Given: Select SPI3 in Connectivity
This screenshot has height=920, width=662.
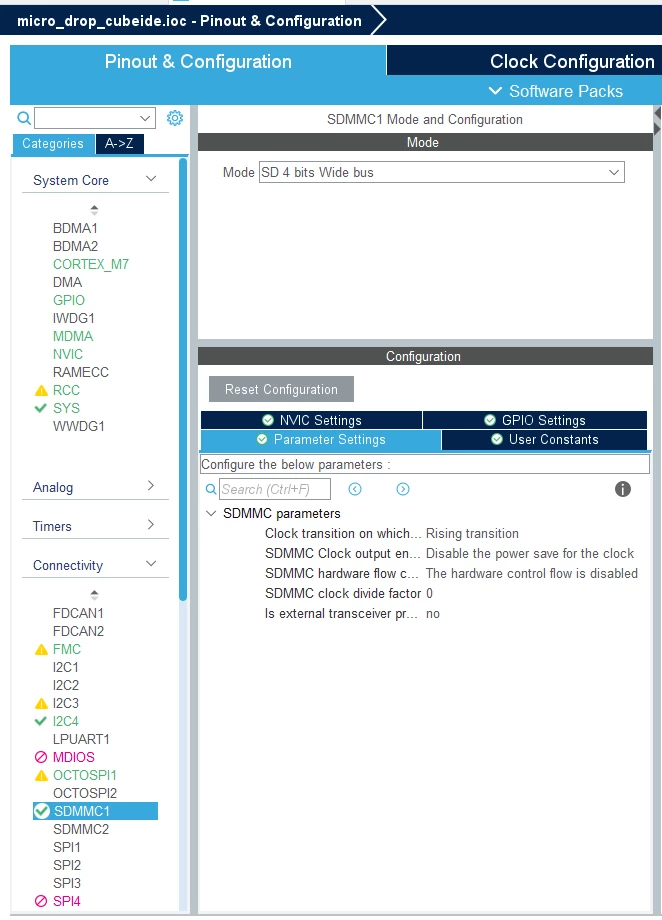Looking at the screenshot, I should pos(67,883).
